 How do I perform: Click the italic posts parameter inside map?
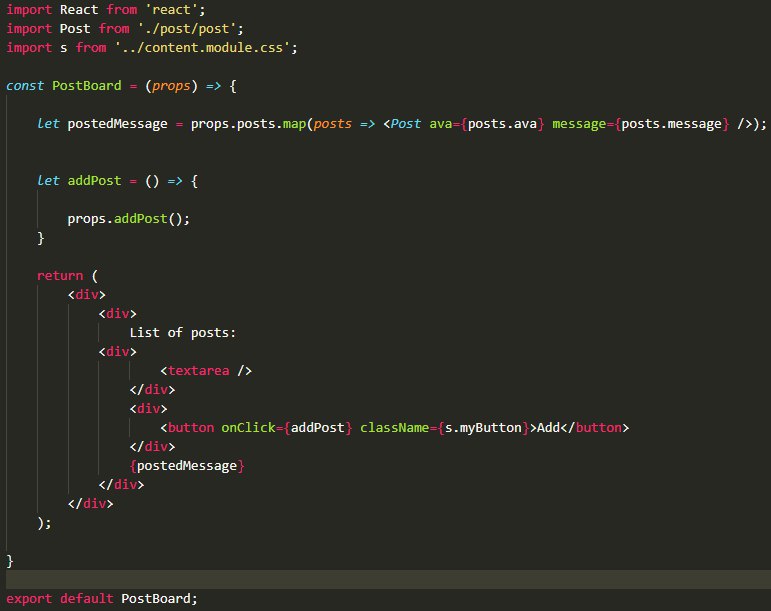pyautogui.click(x=332, y=124)
